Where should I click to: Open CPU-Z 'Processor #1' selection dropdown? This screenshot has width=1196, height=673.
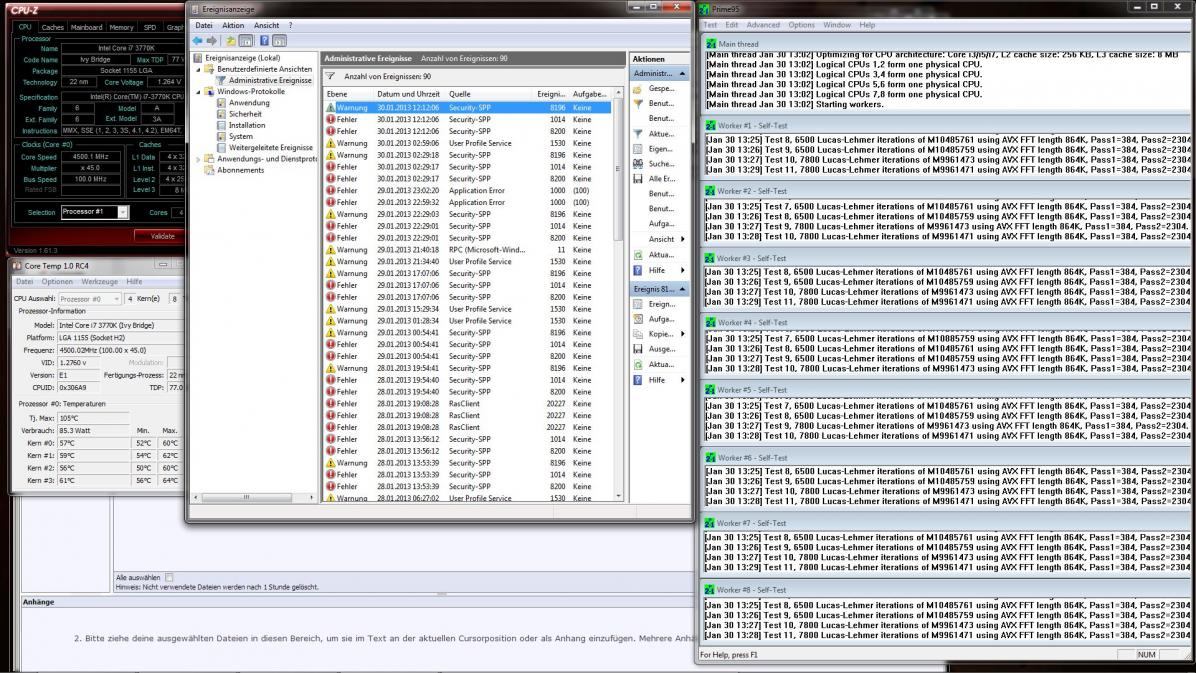pos(122,212)
